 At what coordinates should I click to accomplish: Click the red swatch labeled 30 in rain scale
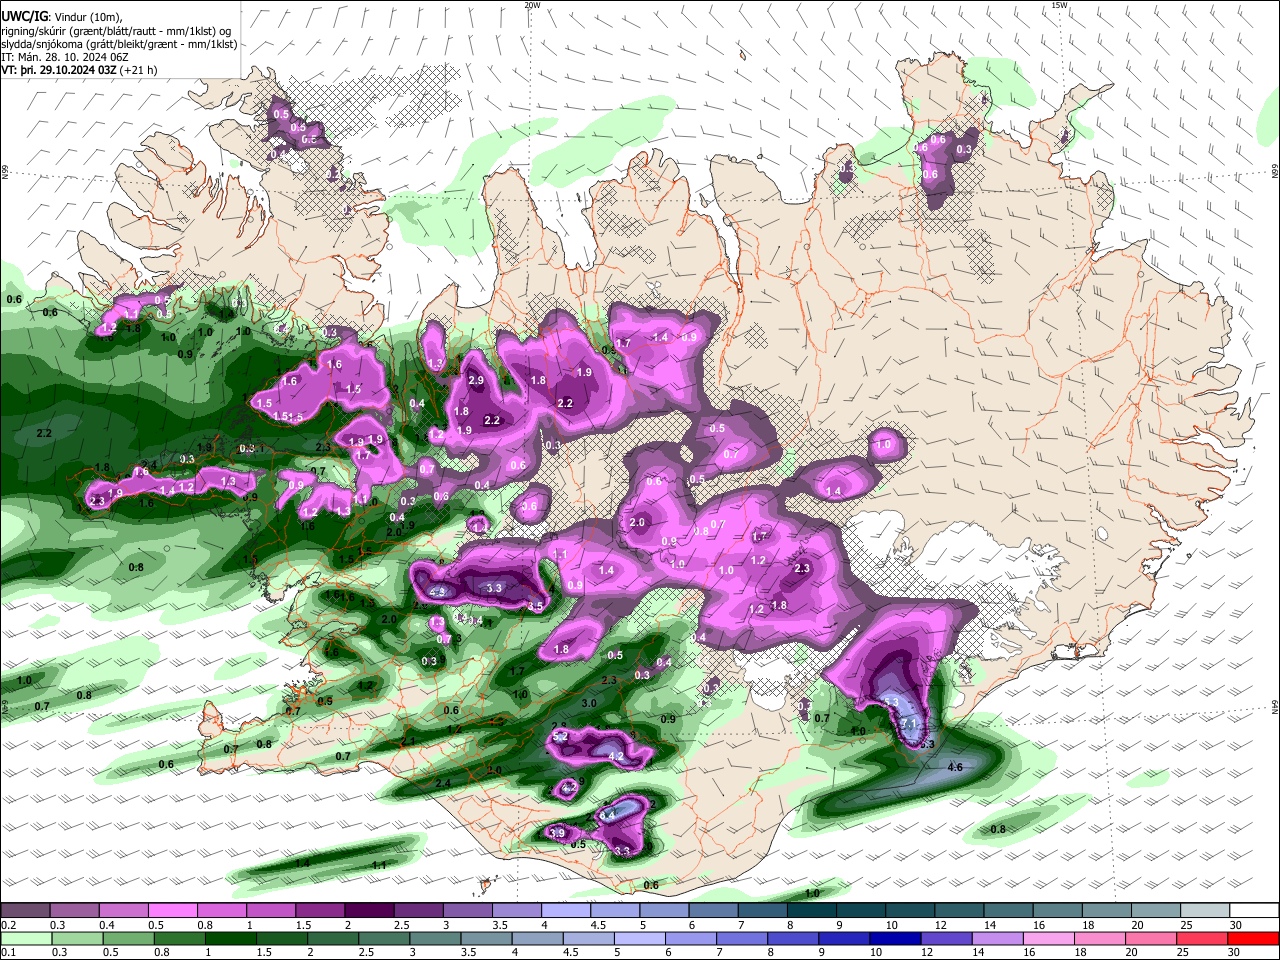1253,938
